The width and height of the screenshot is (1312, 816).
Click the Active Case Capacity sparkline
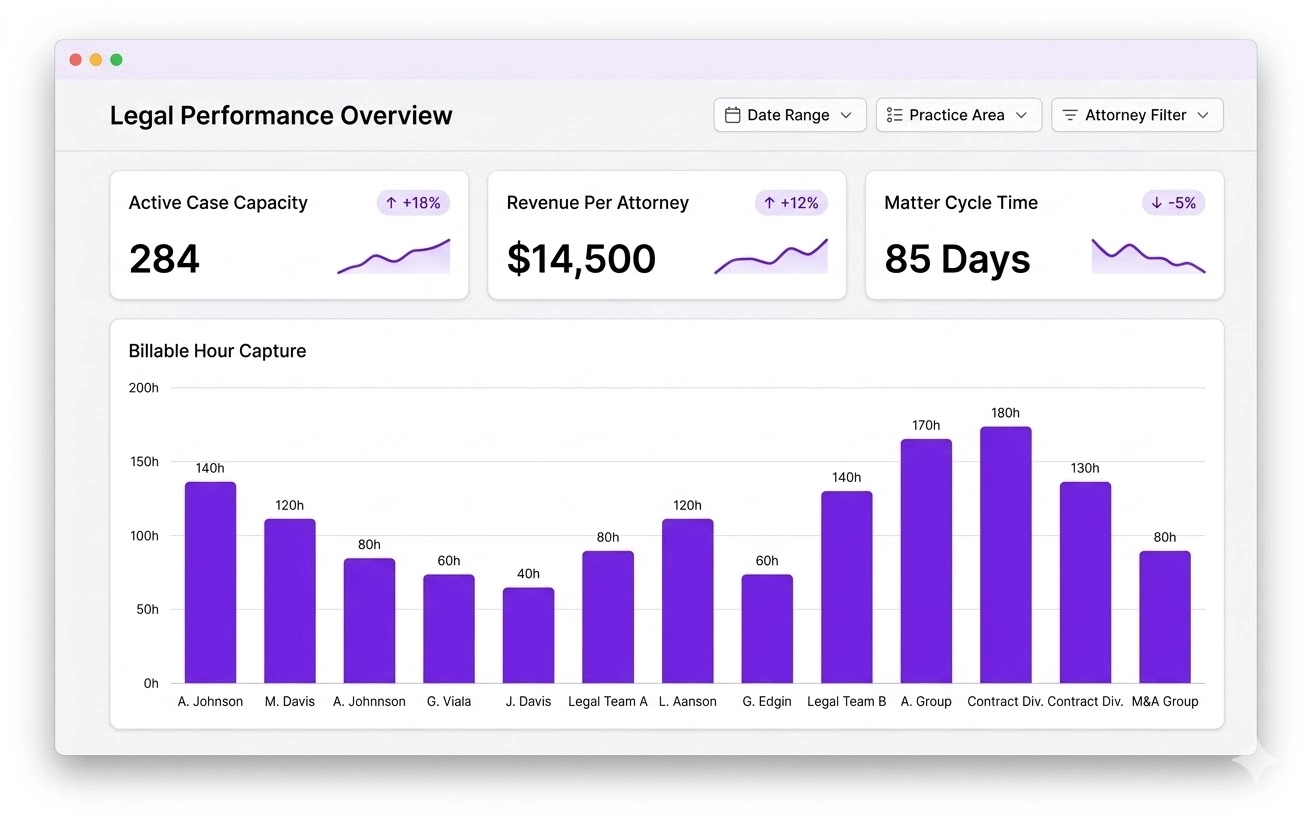[394, 257]
